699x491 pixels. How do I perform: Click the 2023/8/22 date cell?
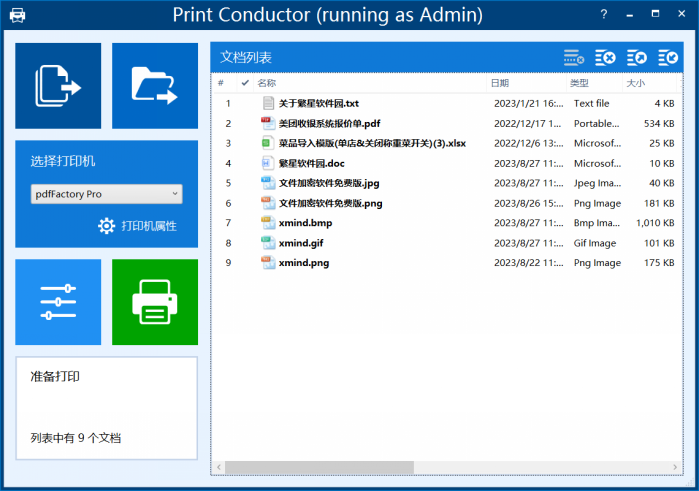click(528, 263)
